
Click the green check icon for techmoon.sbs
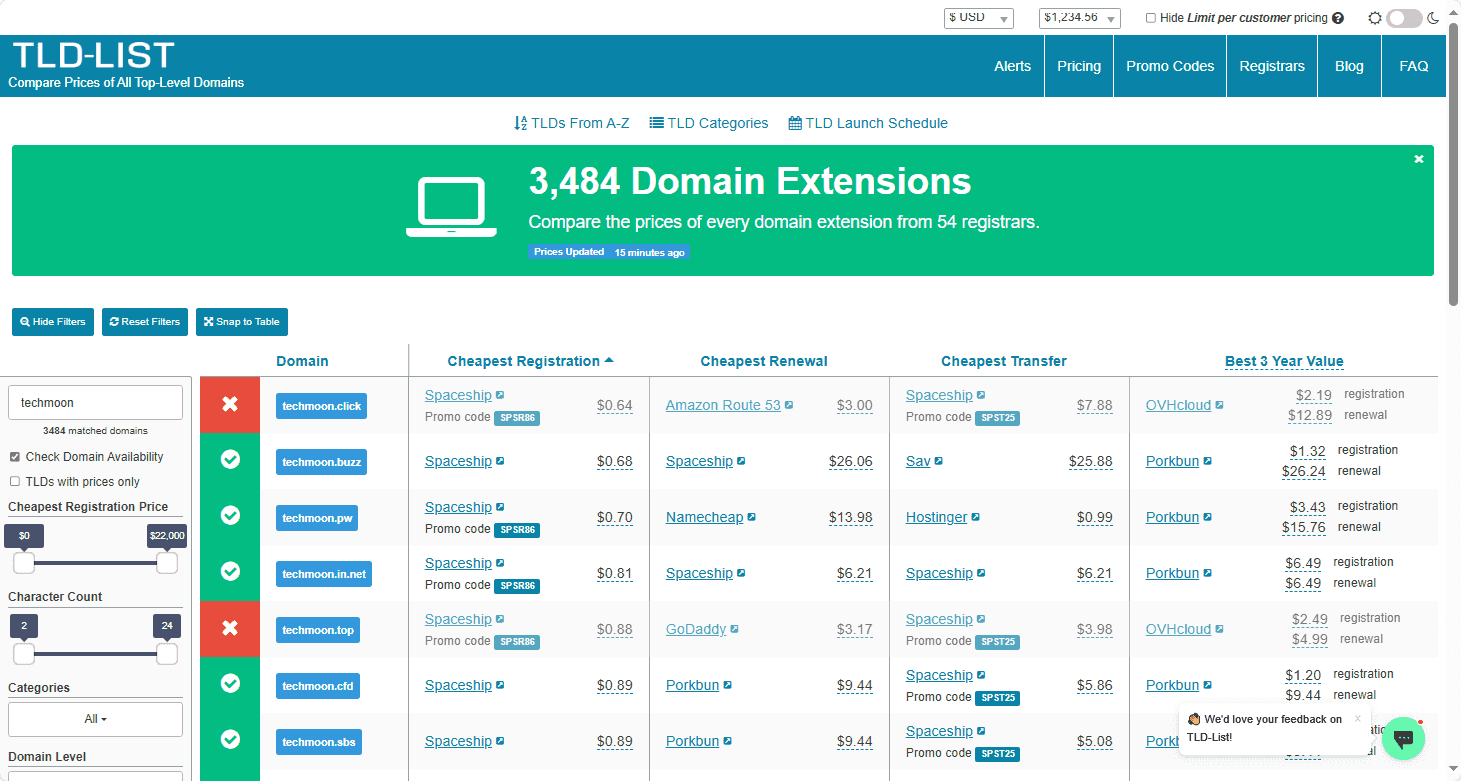tap(230, 739)
